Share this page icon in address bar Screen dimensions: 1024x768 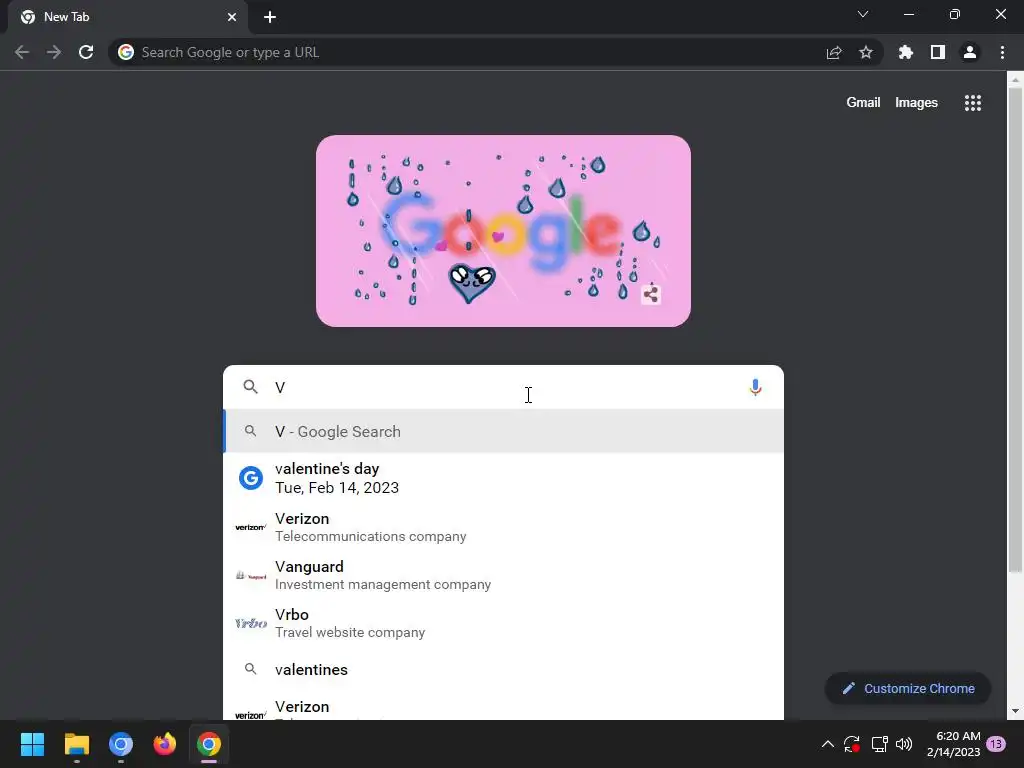coord(834,52)
